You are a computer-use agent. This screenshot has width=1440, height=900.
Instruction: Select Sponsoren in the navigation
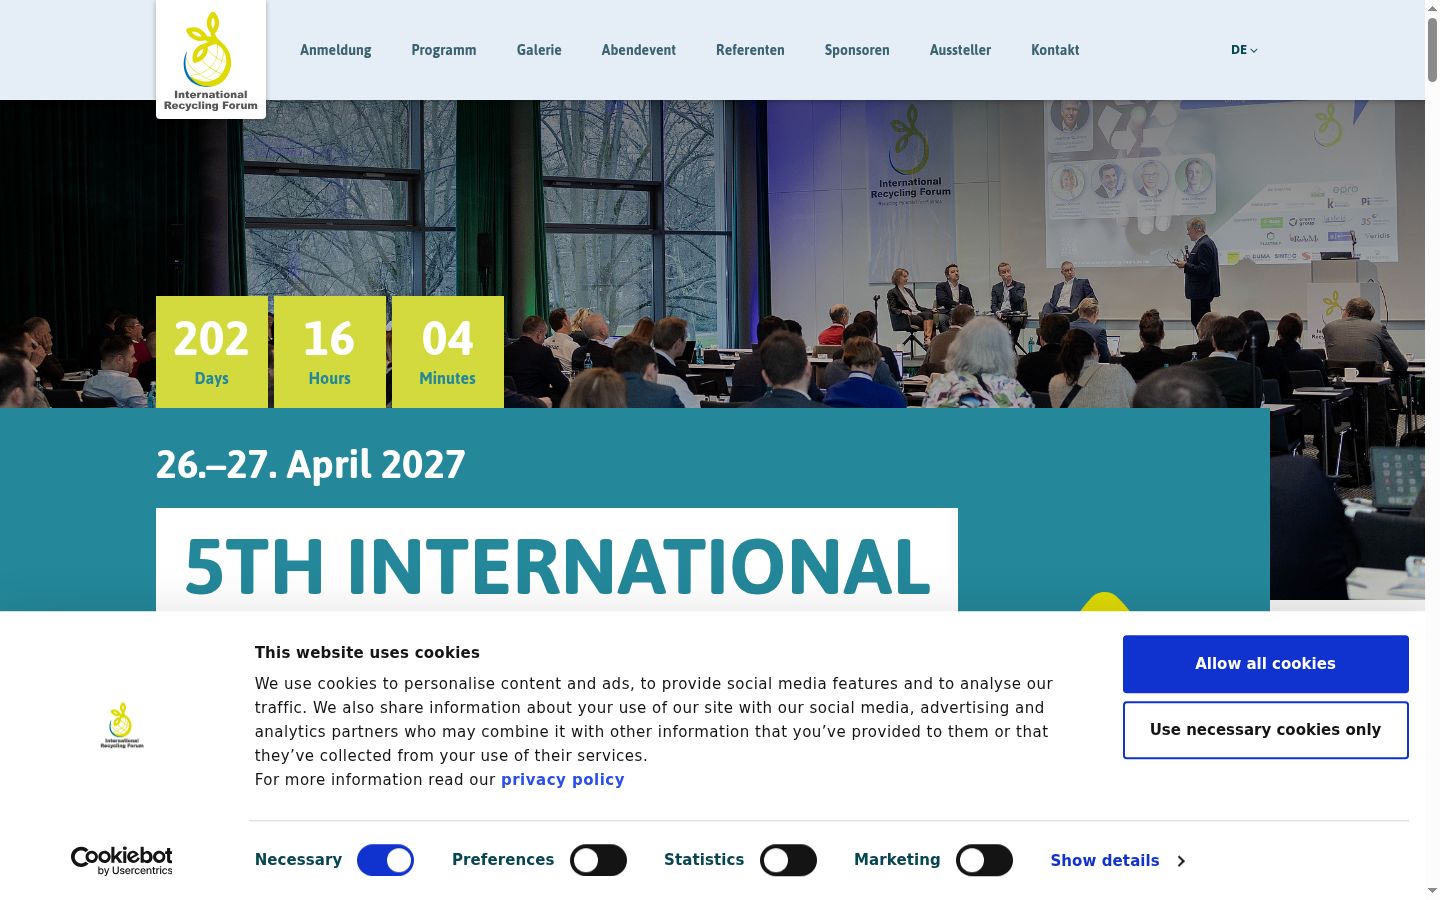click(x=857, y=50)
